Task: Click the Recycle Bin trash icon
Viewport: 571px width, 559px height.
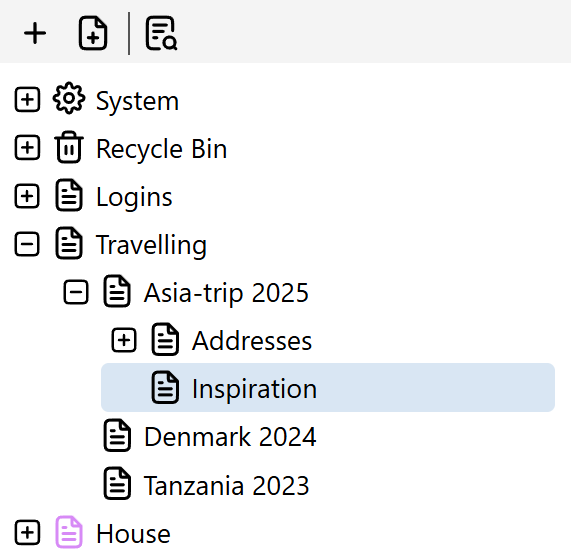Action: pos(69,147)
